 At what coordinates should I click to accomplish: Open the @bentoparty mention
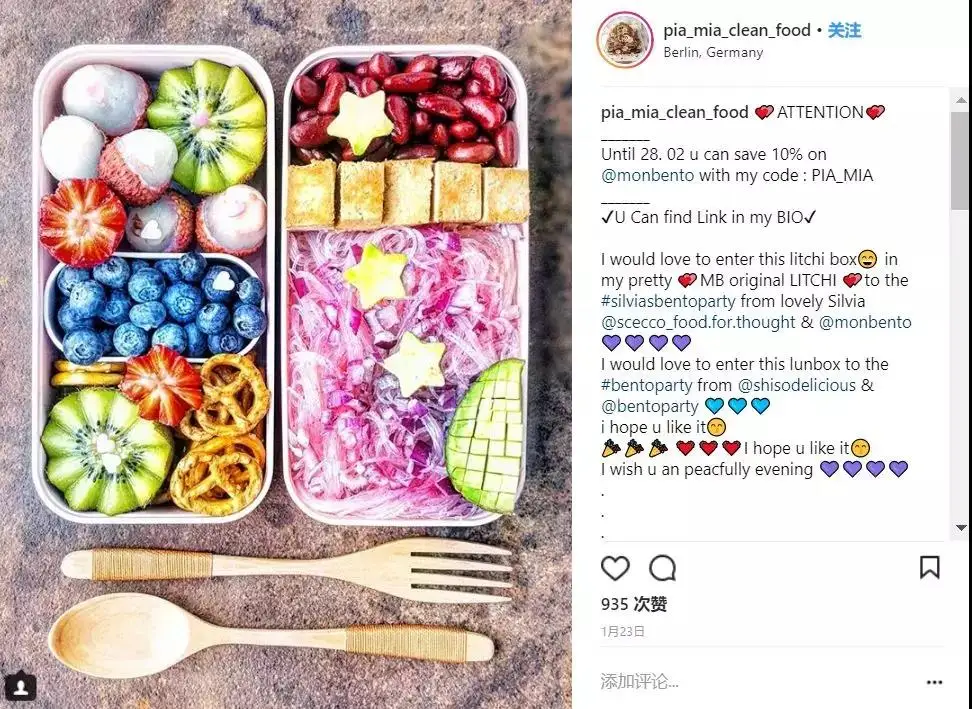649,407
